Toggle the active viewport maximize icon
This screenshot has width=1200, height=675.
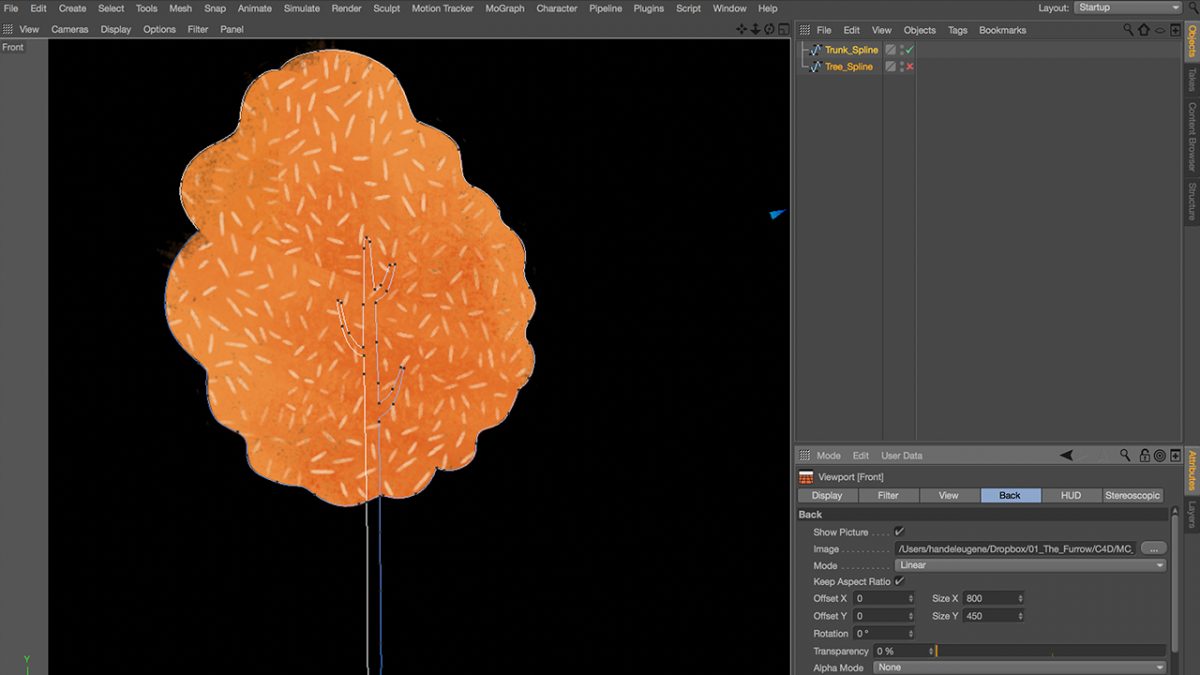(782, 30)
